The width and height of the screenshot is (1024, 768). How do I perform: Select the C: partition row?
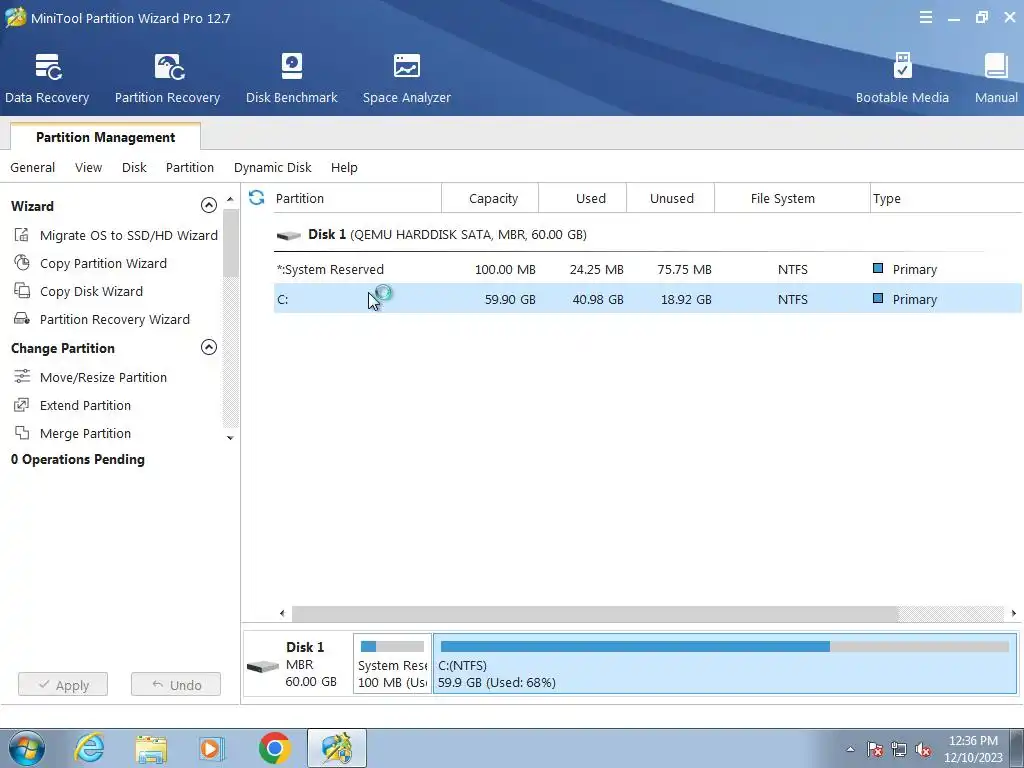pos(647,298)
